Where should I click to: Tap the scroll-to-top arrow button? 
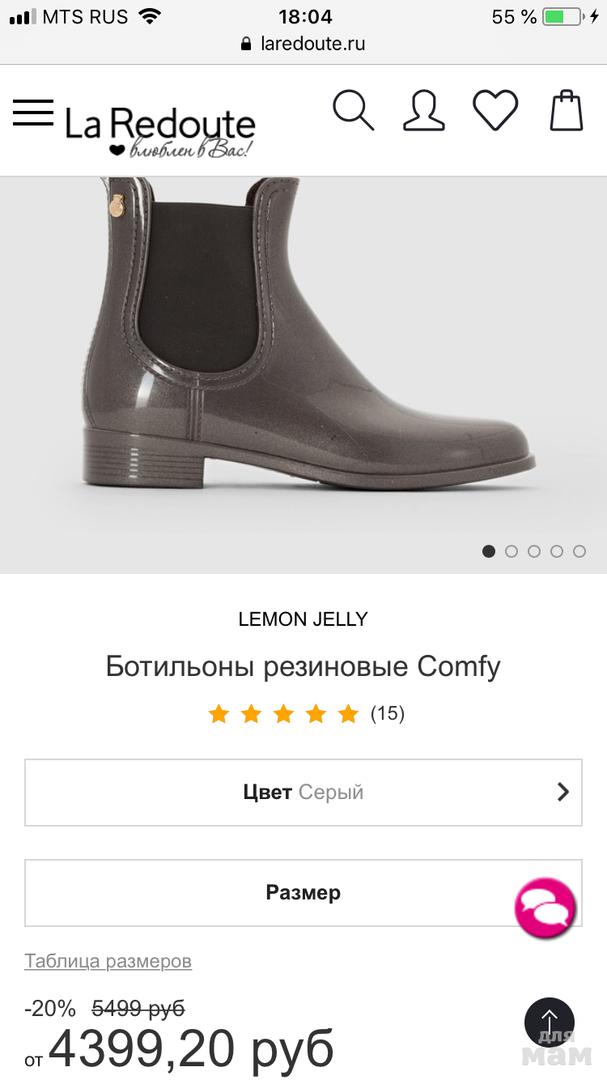pos(549,1021)
